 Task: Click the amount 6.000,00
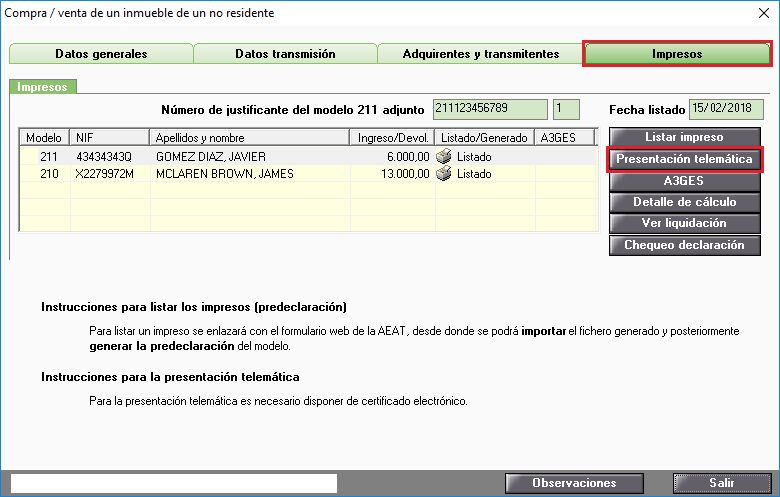(x=408, y=157)
